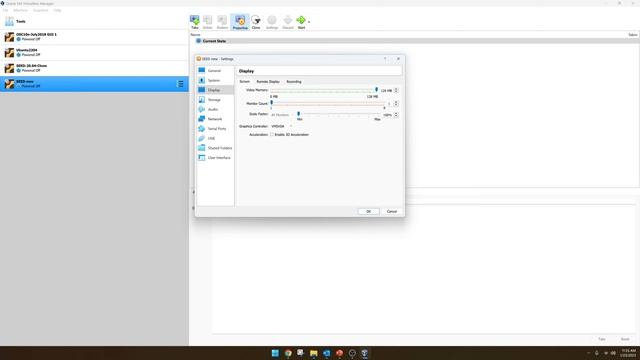
Task: Start the VM with the green arrow
Action: (301, 22)
